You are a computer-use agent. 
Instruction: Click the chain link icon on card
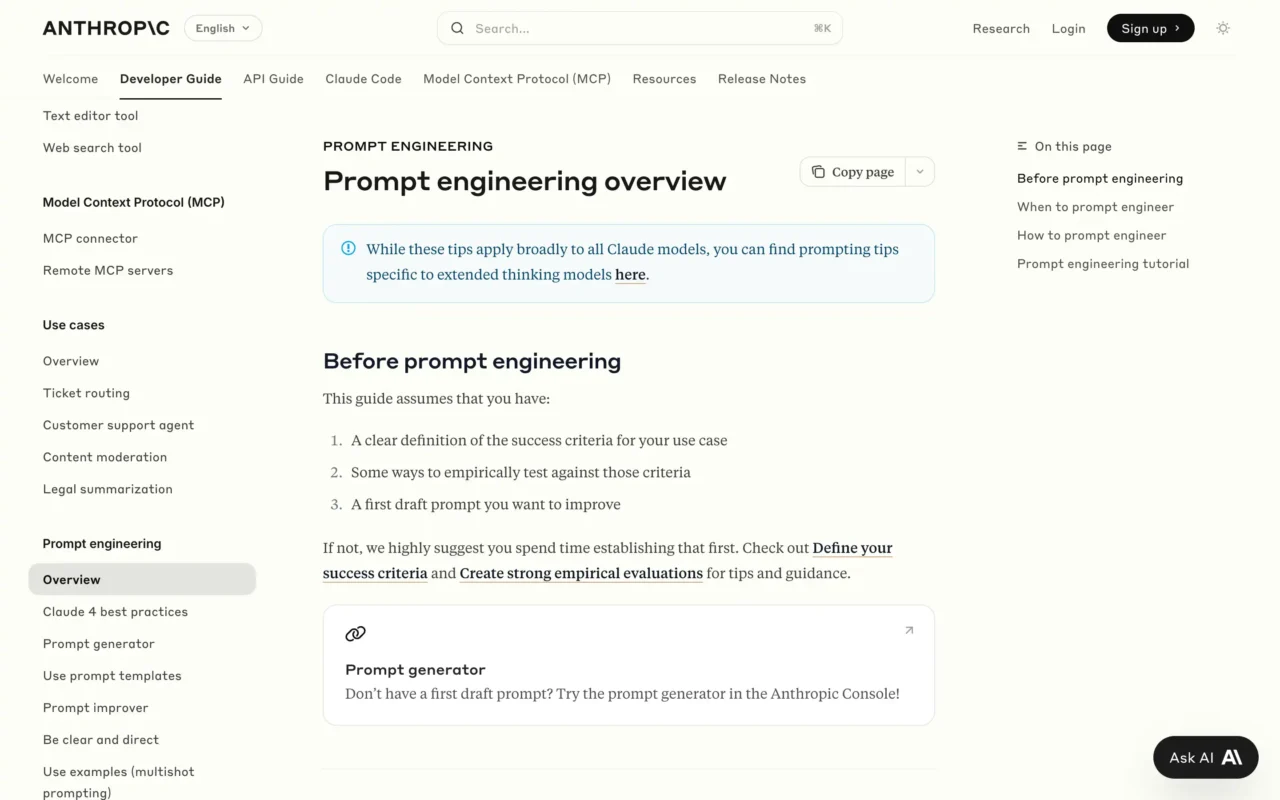coord(355,633)
